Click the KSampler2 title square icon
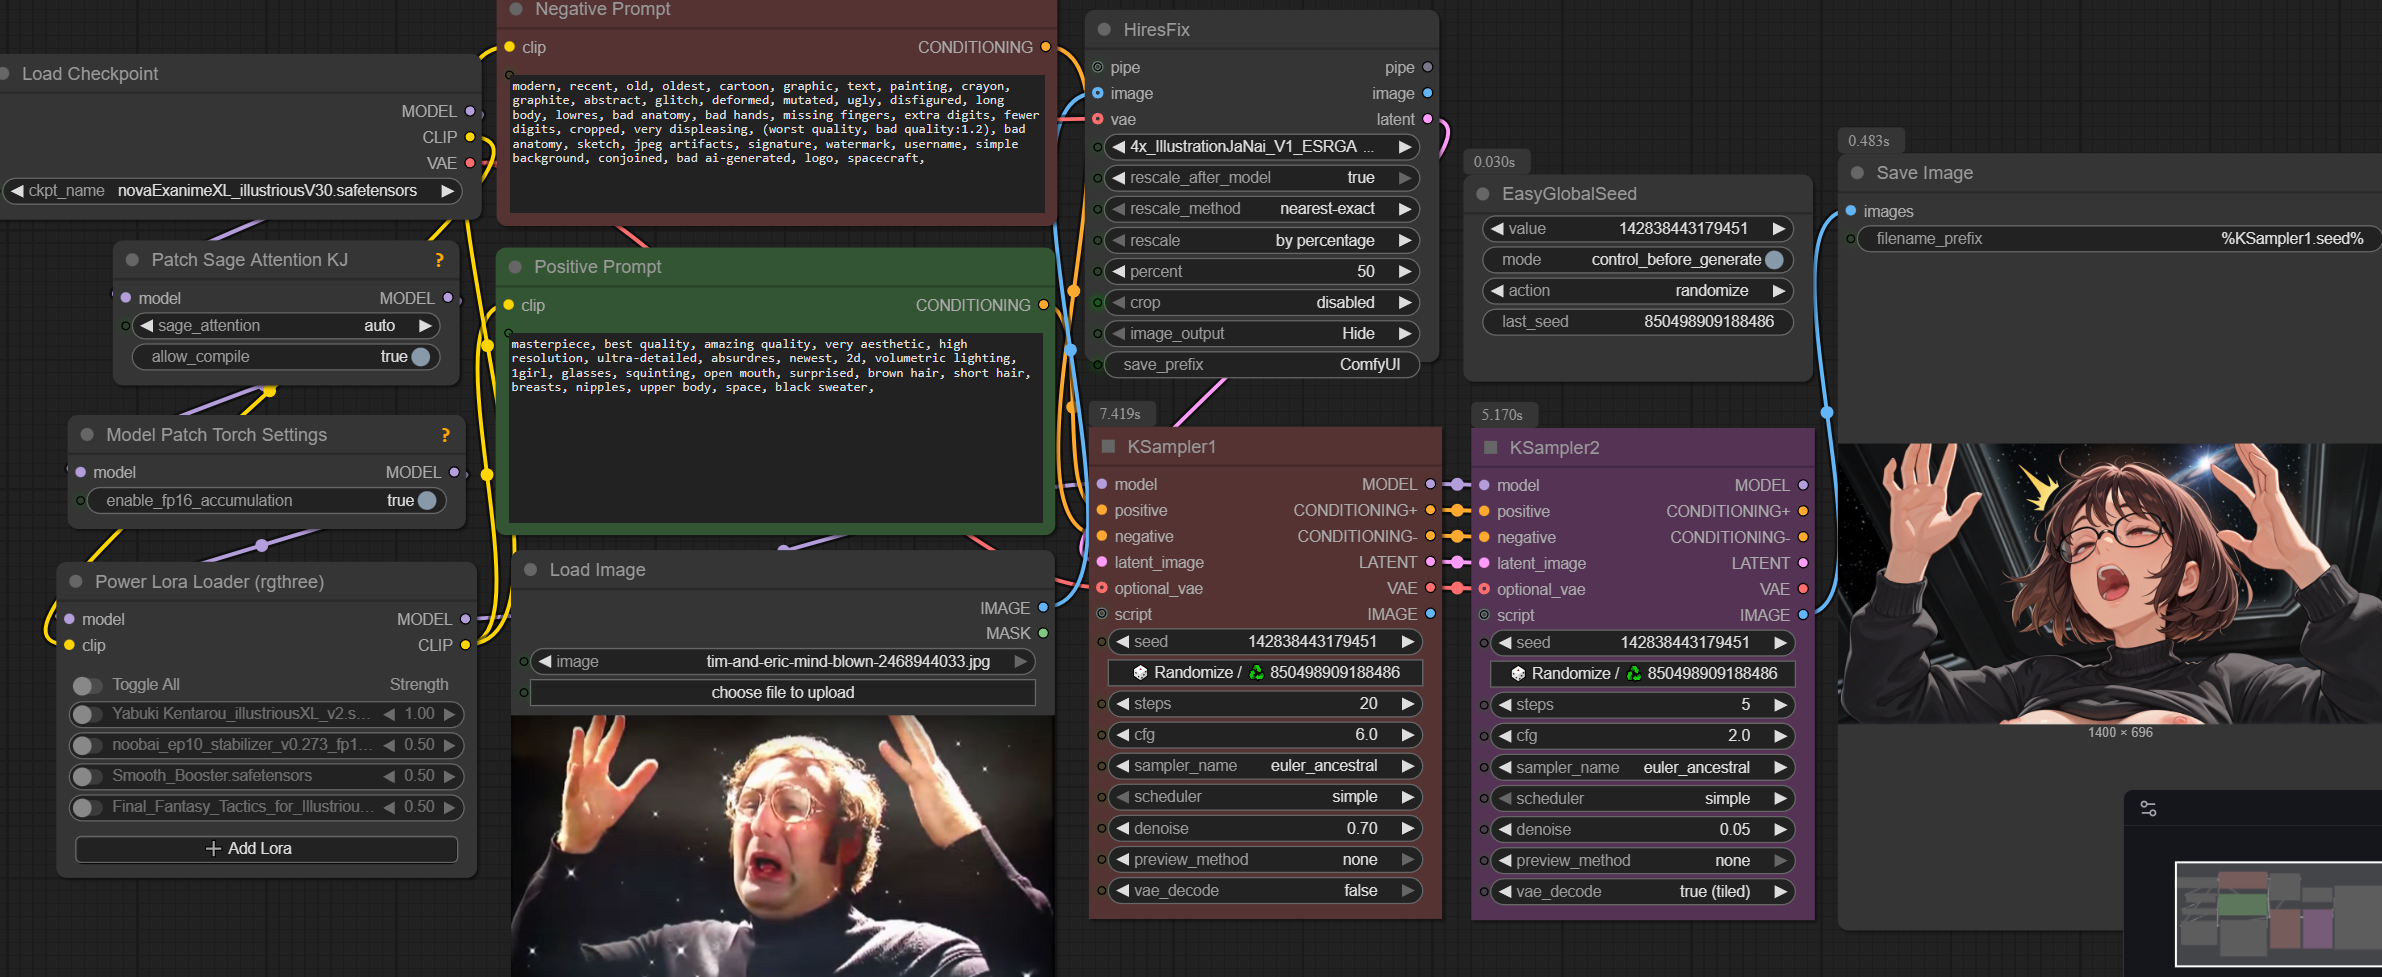 (x=1490, y=448)
